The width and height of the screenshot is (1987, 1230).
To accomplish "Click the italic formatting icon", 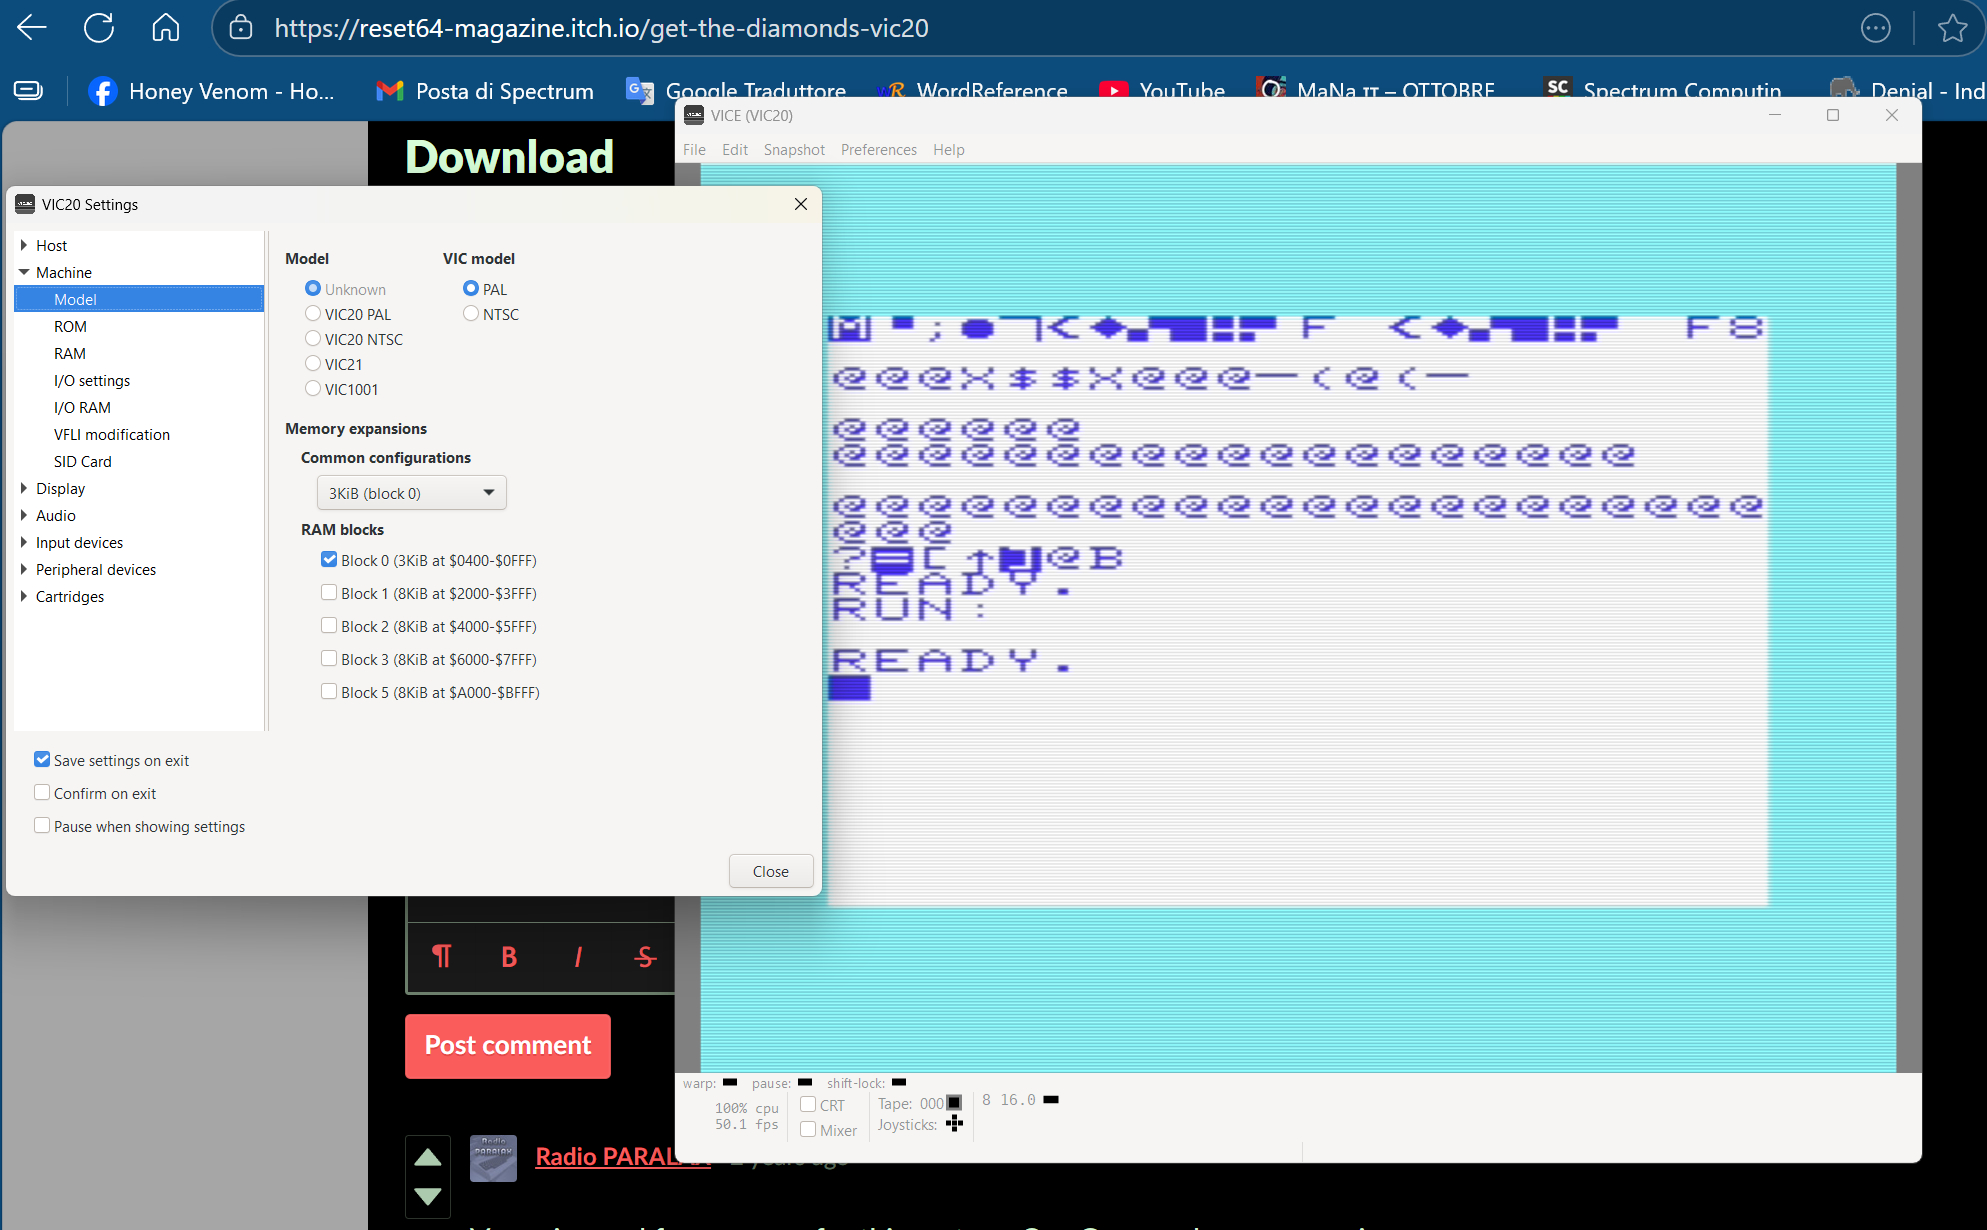I will click(x=578, y=957).
